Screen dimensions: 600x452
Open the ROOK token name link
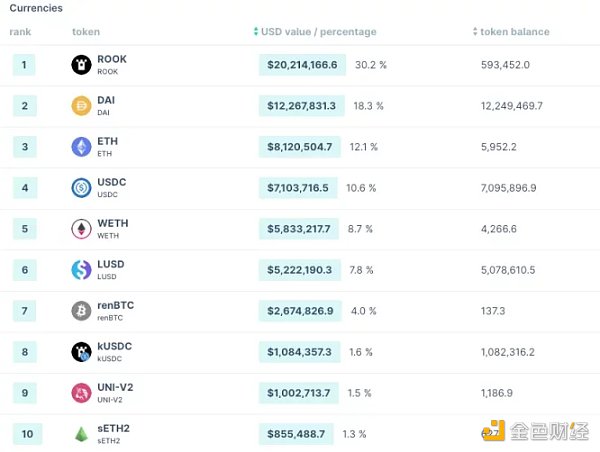click(112, 59)
